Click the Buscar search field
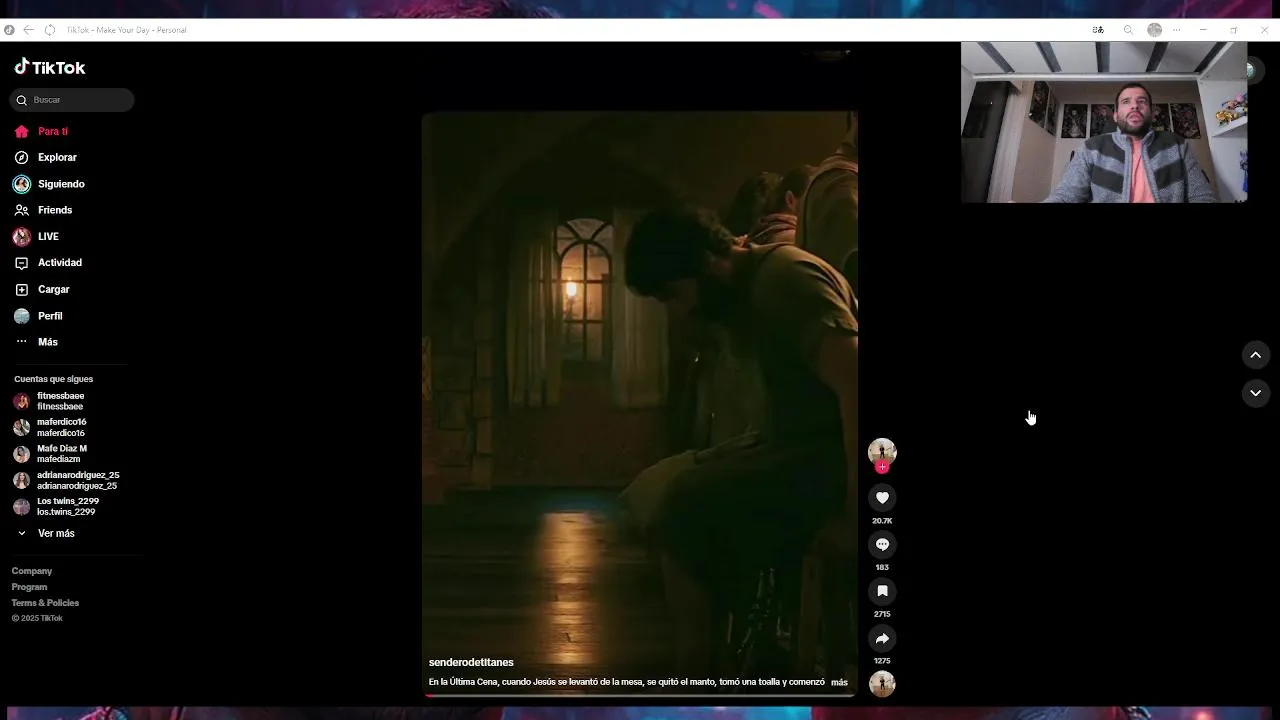Screen dimensions: 1280x720 pos(72,100)
